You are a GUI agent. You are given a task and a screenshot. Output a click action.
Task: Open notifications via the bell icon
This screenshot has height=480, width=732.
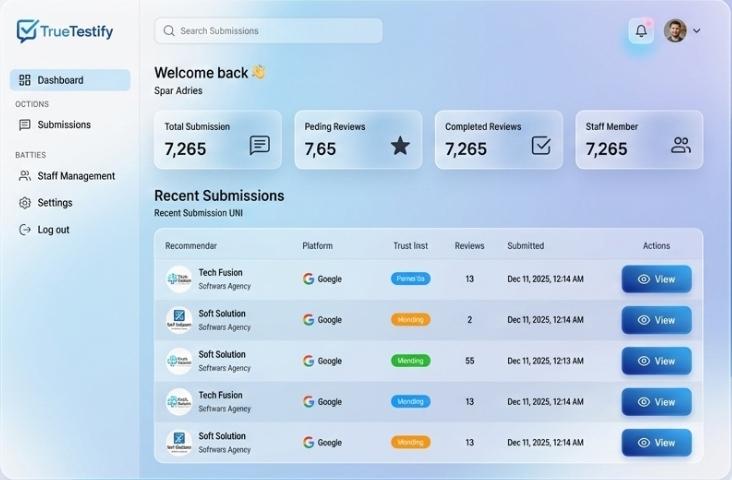point(641,31)
